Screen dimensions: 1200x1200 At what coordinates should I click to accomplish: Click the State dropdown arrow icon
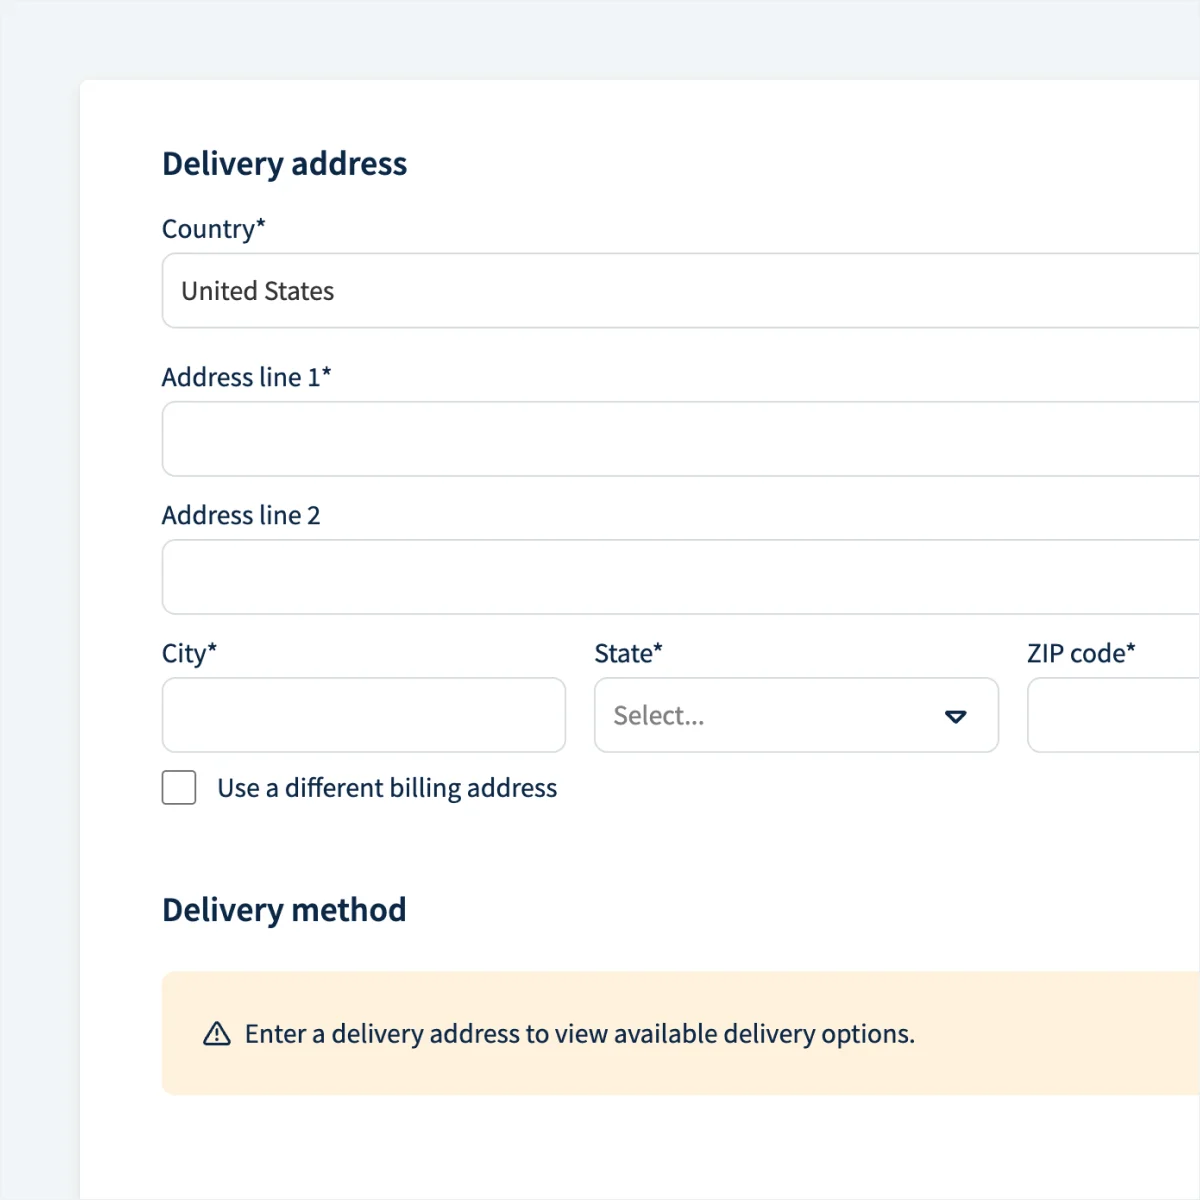955,716
